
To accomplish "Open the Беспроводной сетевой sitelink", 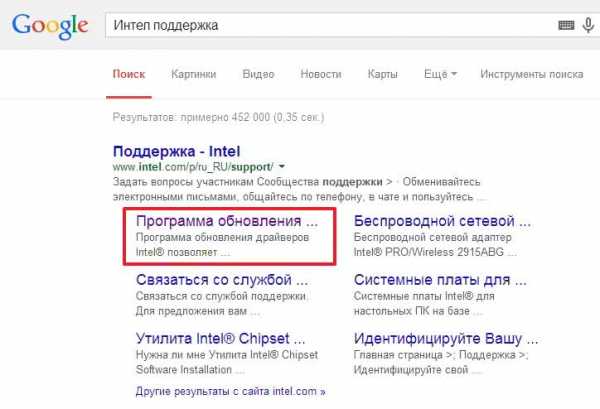I will pyautogui.click(x=442, y=221).
